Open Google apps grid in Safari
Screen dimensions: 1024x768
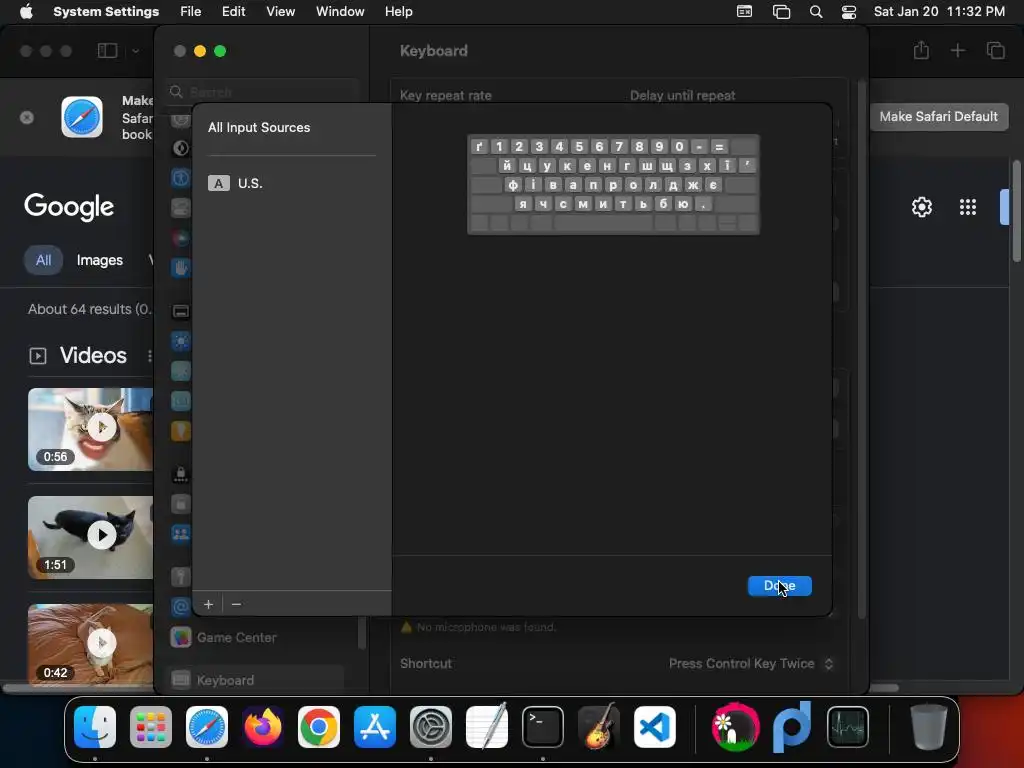(967, 207)
